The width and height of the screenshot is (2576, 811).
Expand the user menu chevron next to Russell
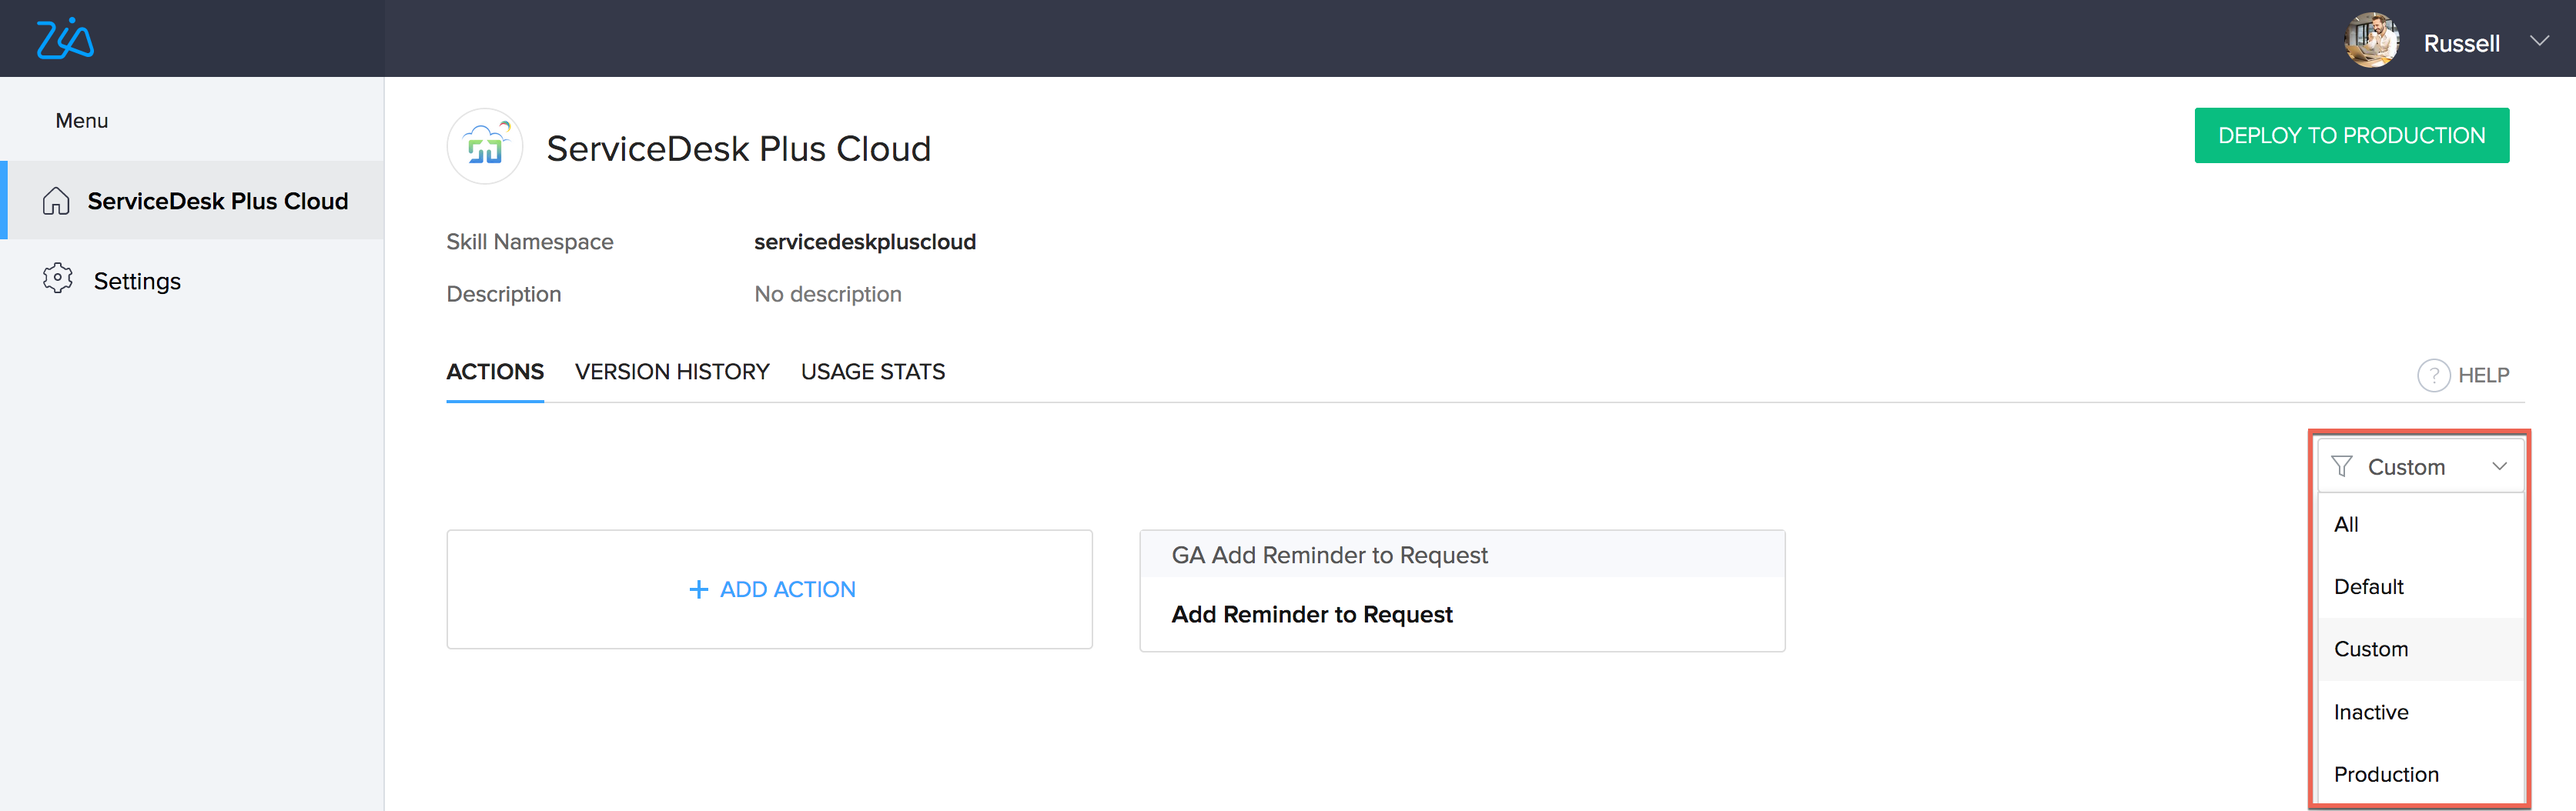click(x=2539, y=41)
